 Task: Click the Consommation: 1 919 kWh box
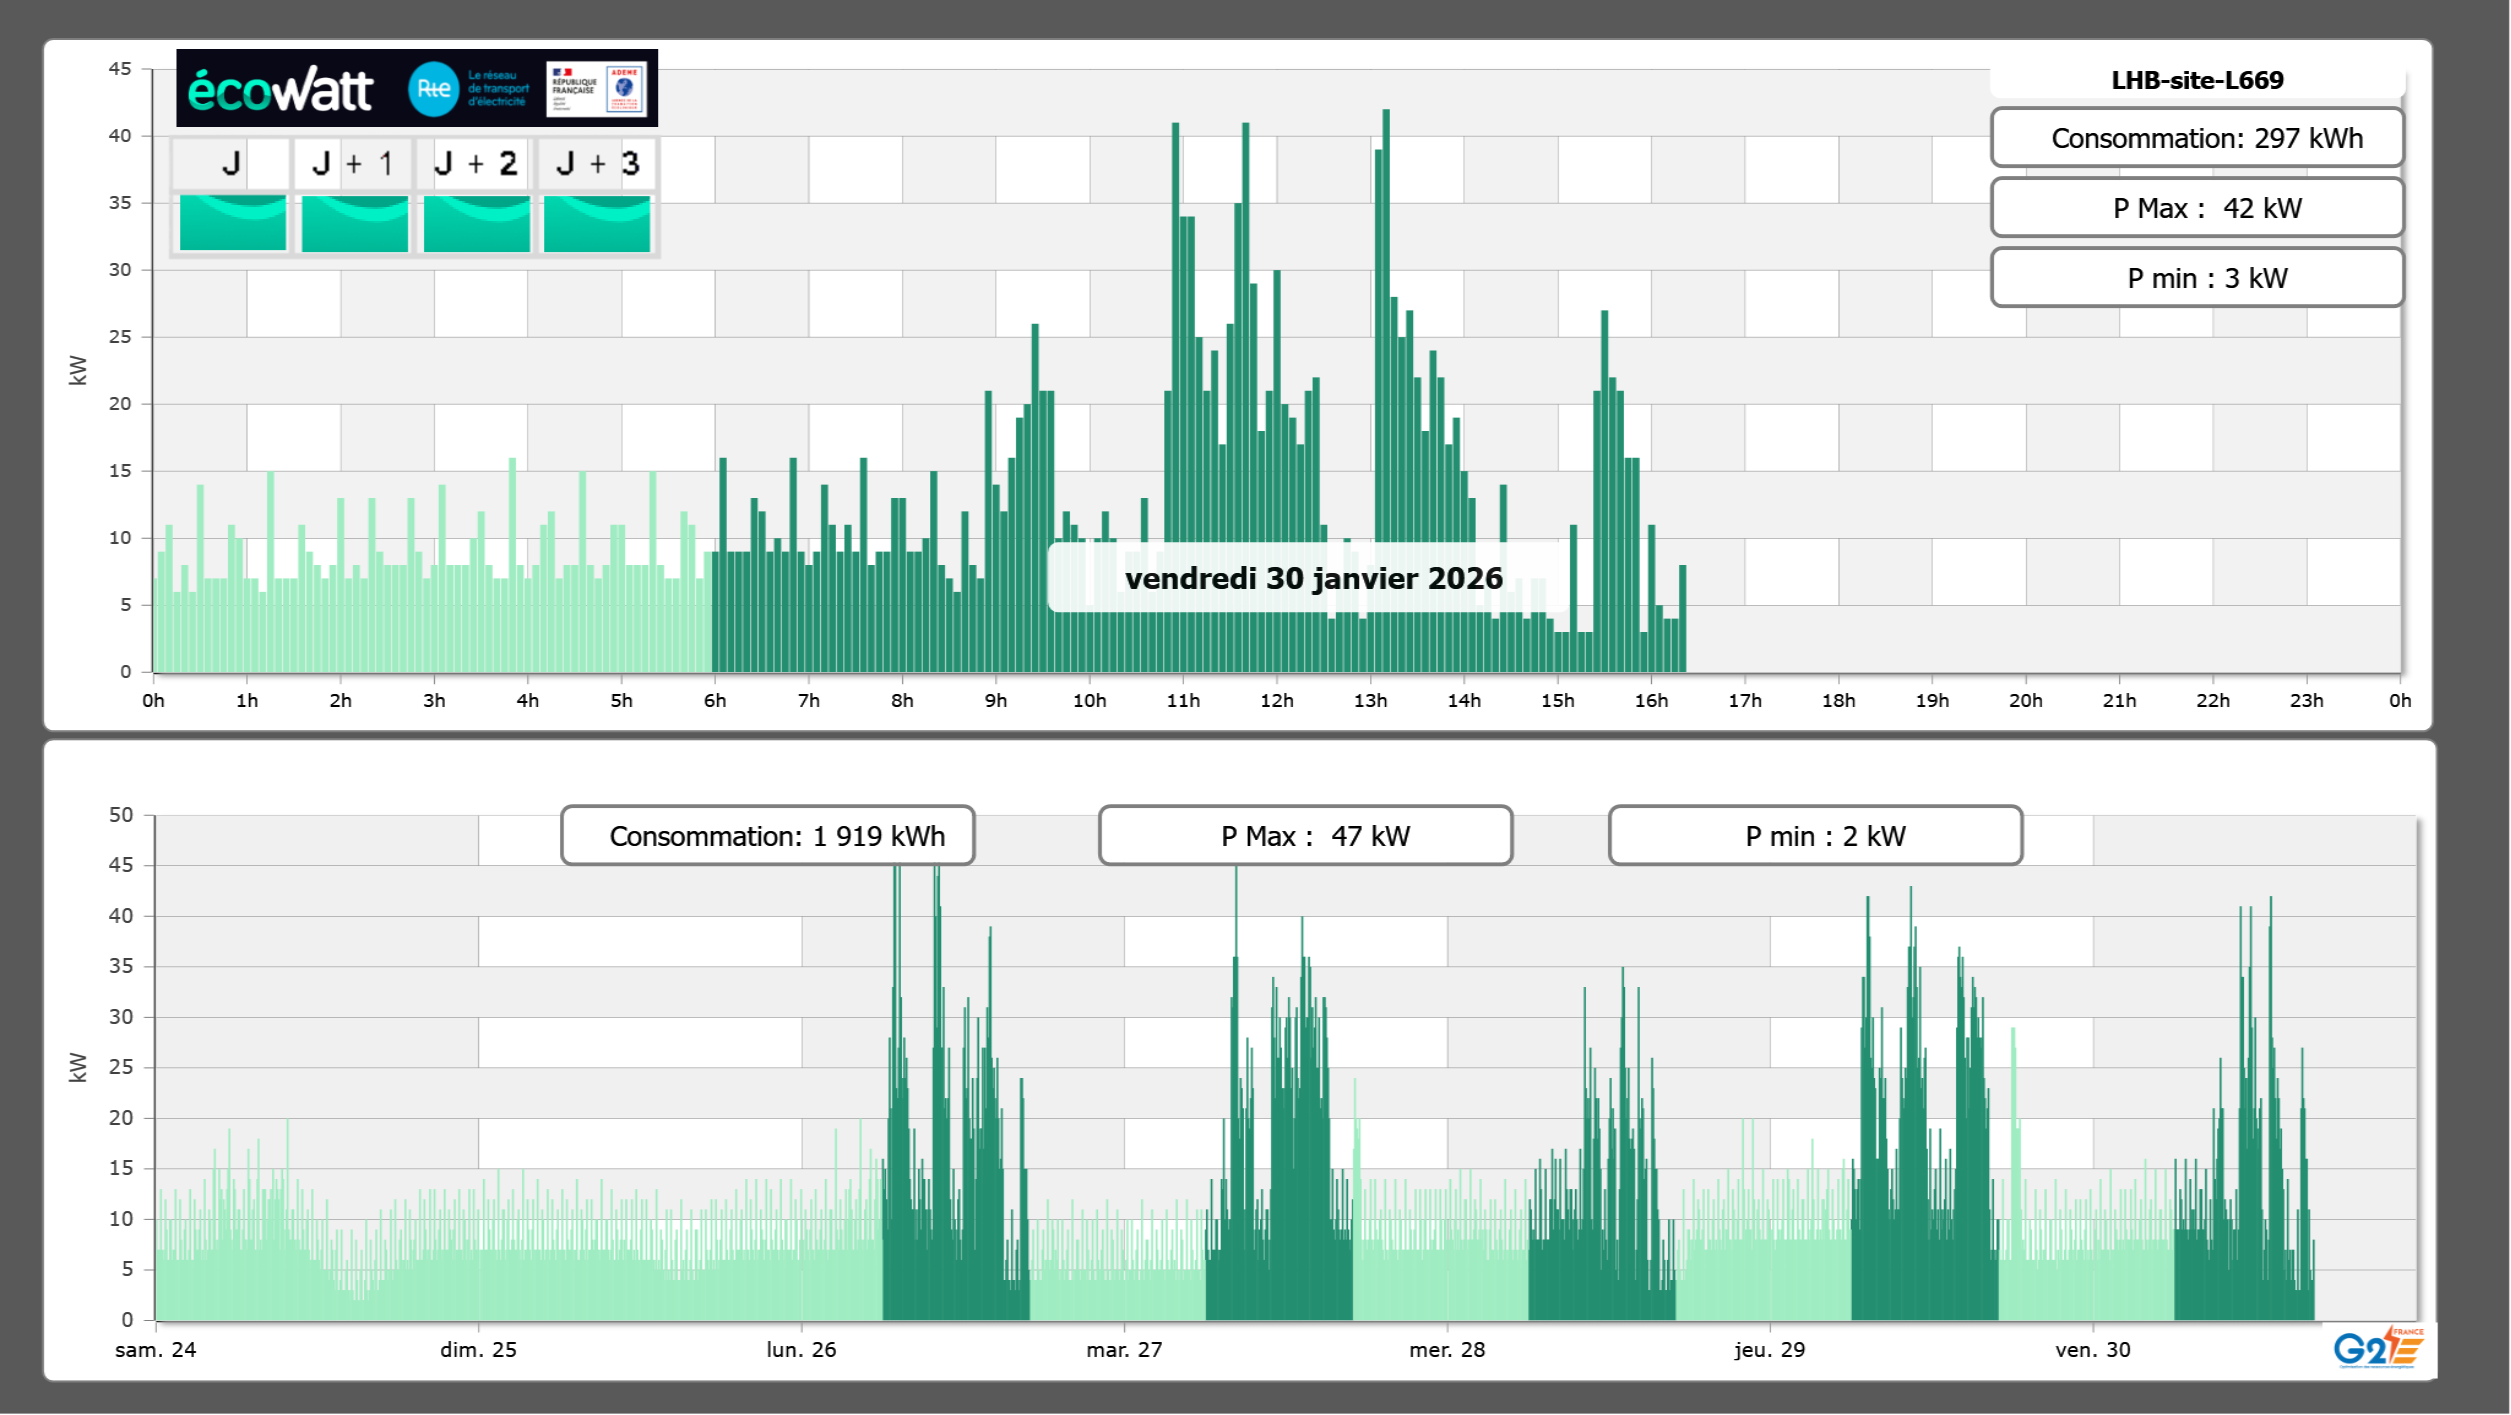(767, 836)
